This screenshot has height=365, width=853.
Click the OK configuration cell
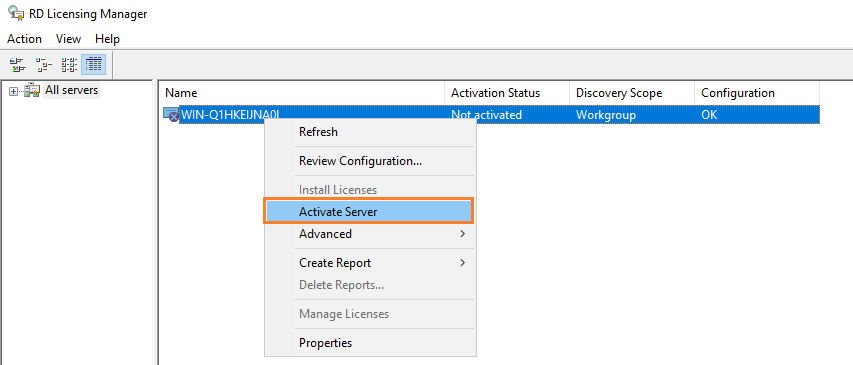click(709, 115)
